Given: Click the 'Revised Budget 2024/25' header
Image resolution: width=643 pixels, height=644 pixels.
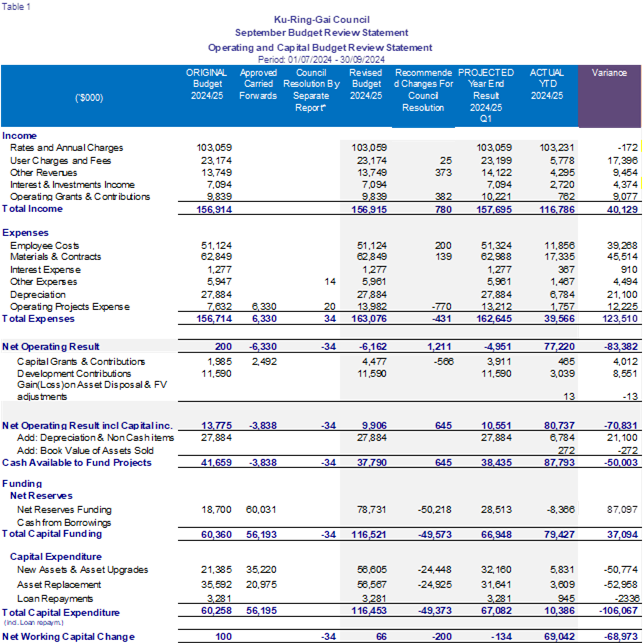Looking at the screenshot, I should 366,84.
